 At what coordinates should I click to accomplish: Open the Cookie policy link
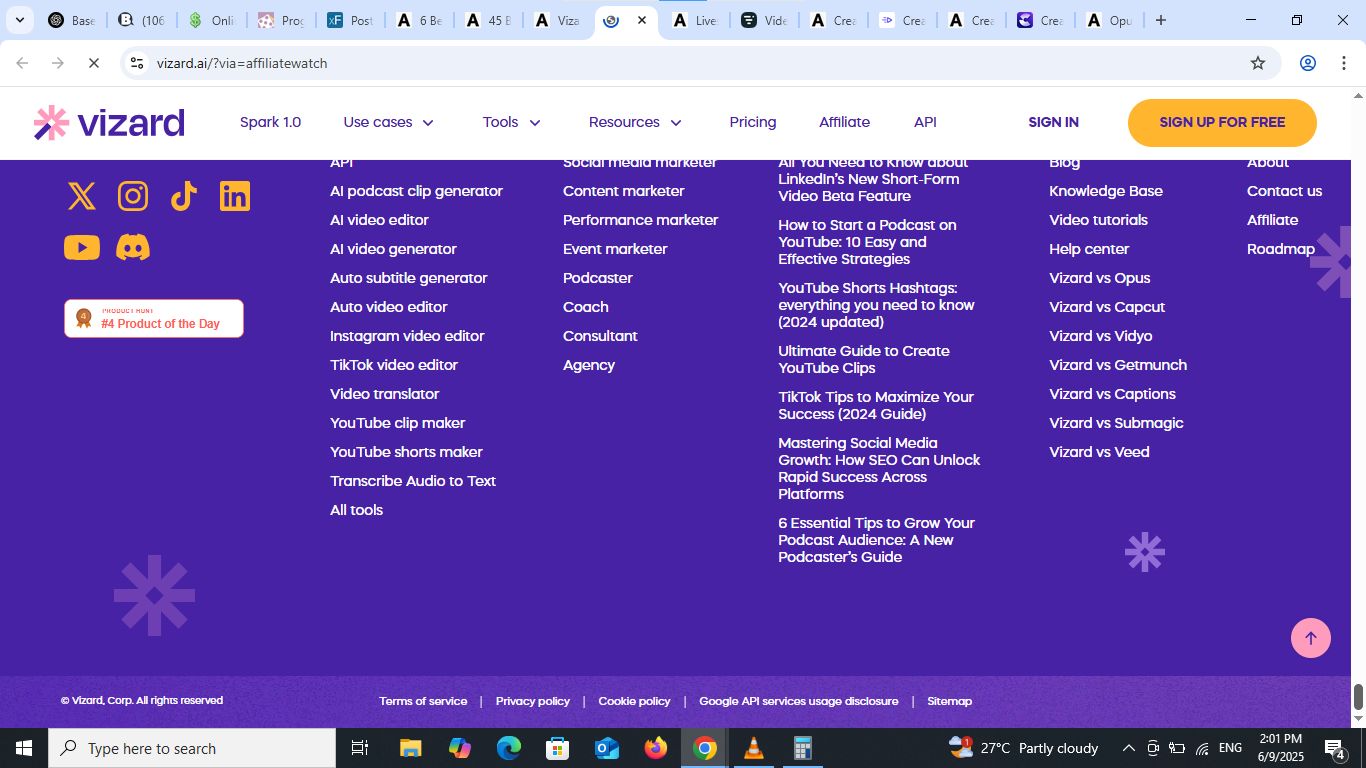coord(634,701)
